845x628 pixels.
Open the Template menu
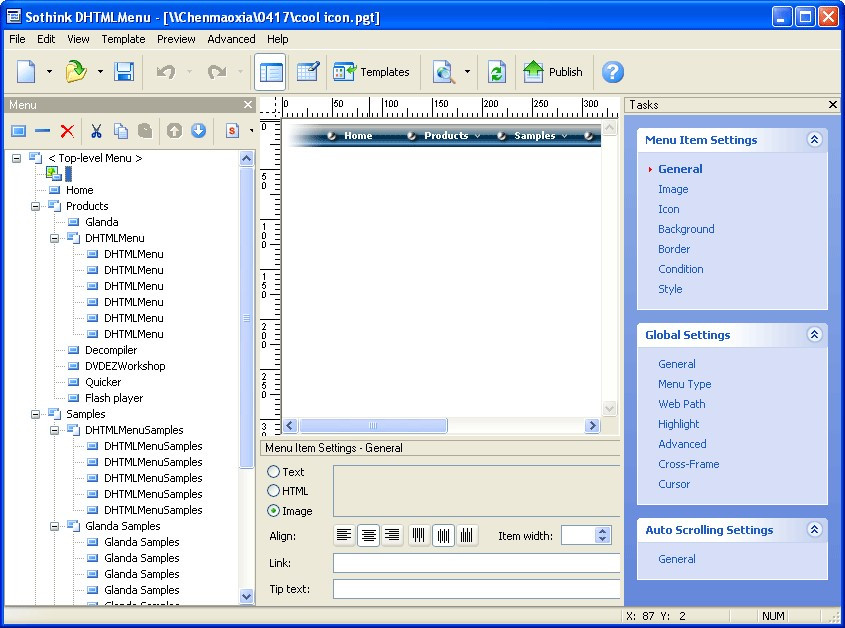(123, 39)
